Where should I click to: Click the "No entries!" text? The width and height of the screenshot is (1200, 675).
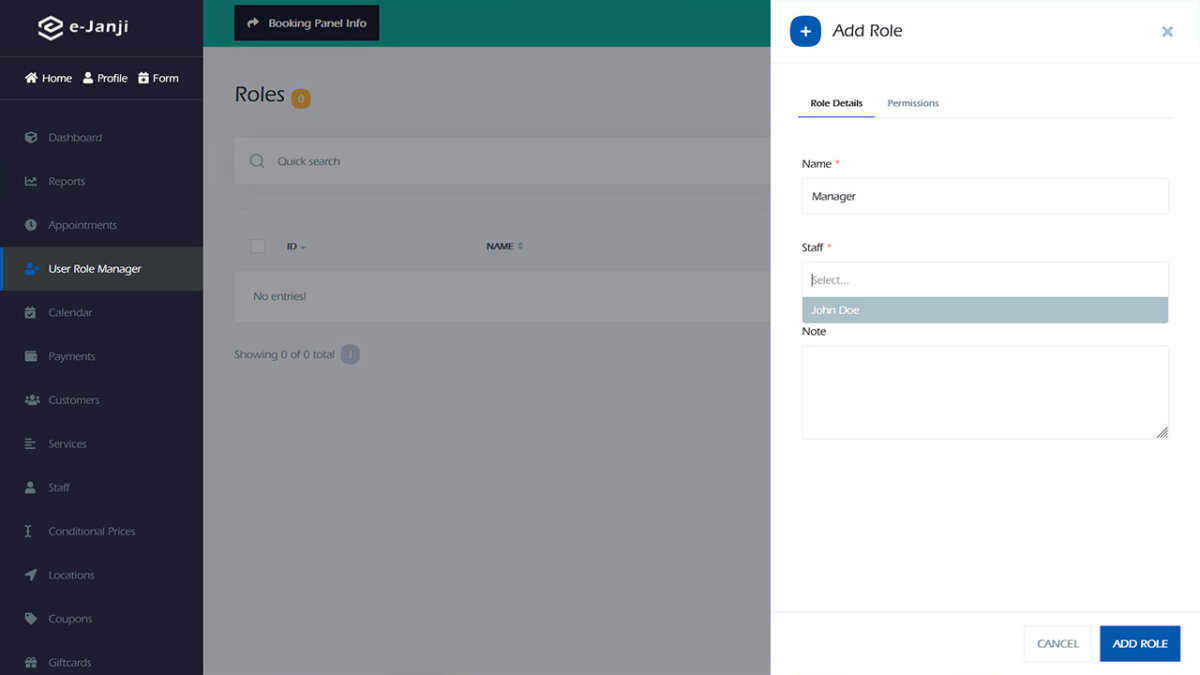(280, 296)
